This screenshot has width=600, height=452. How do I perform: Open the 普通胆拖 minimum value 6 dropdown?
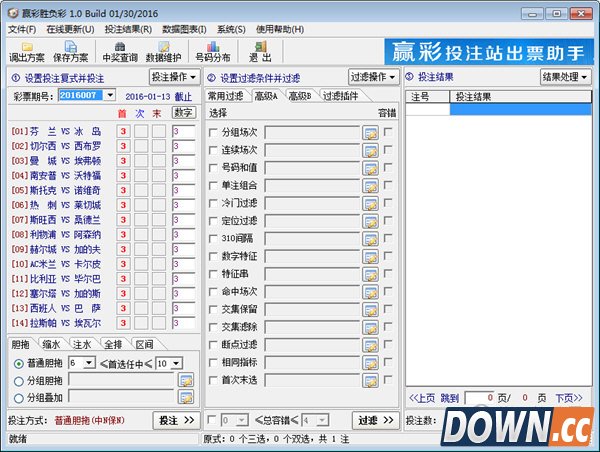point(89,363)
